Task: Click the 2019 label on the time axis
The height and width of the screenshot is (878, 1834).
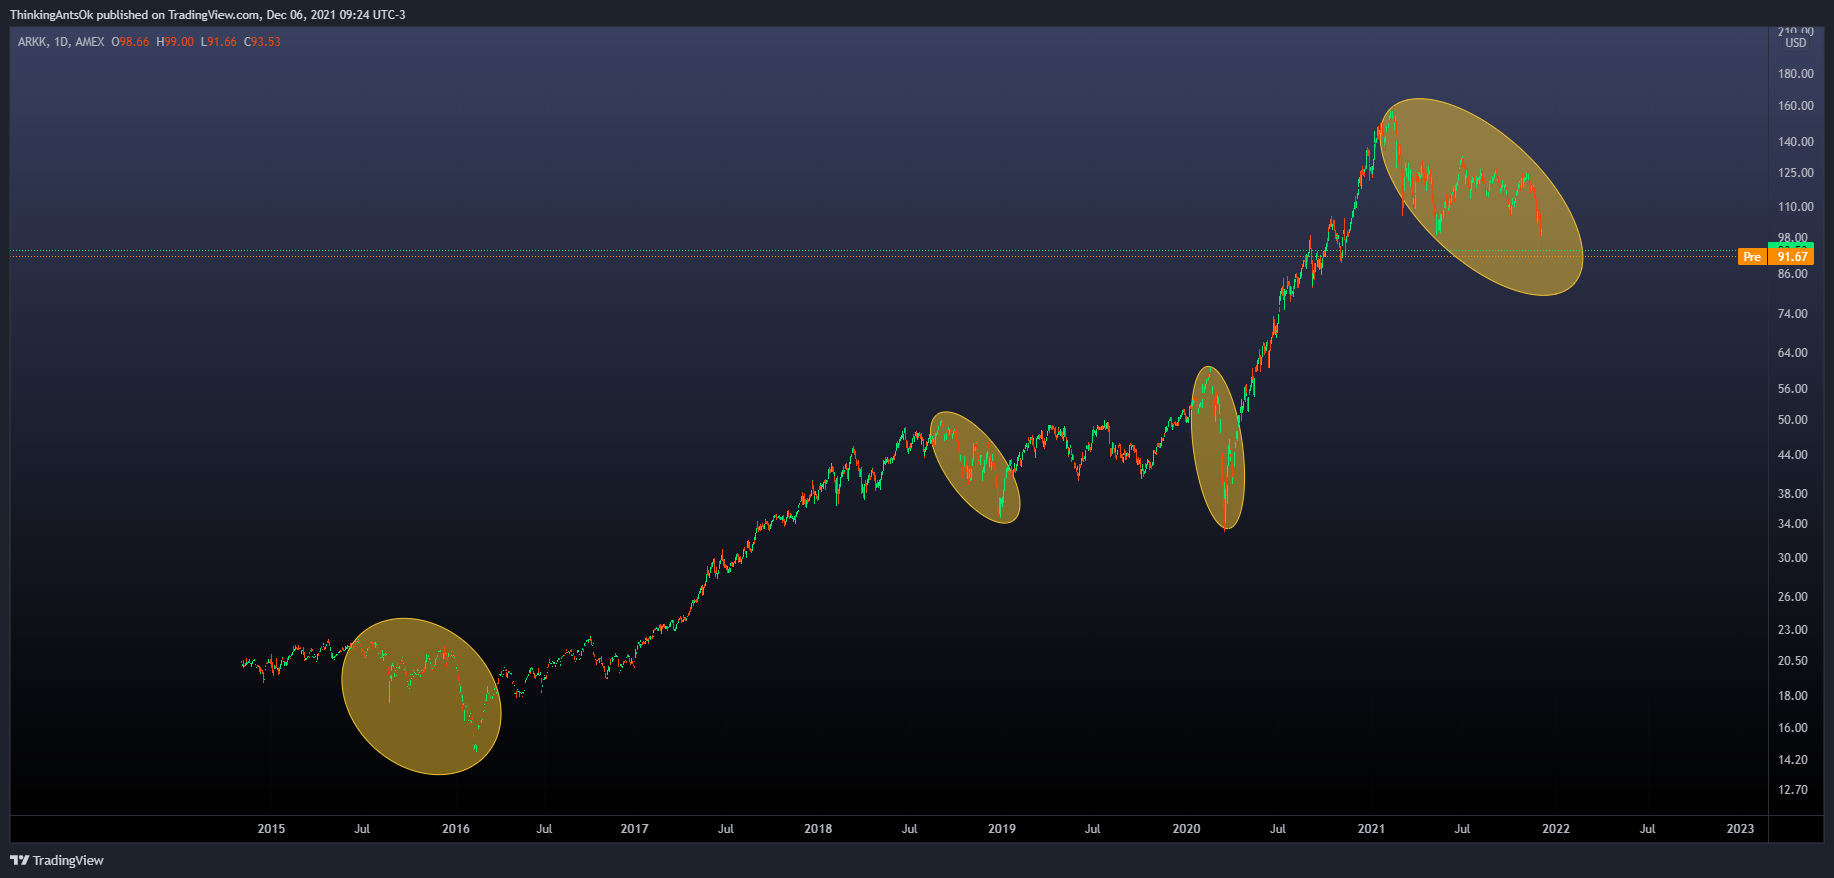Action: [1002, 829]
